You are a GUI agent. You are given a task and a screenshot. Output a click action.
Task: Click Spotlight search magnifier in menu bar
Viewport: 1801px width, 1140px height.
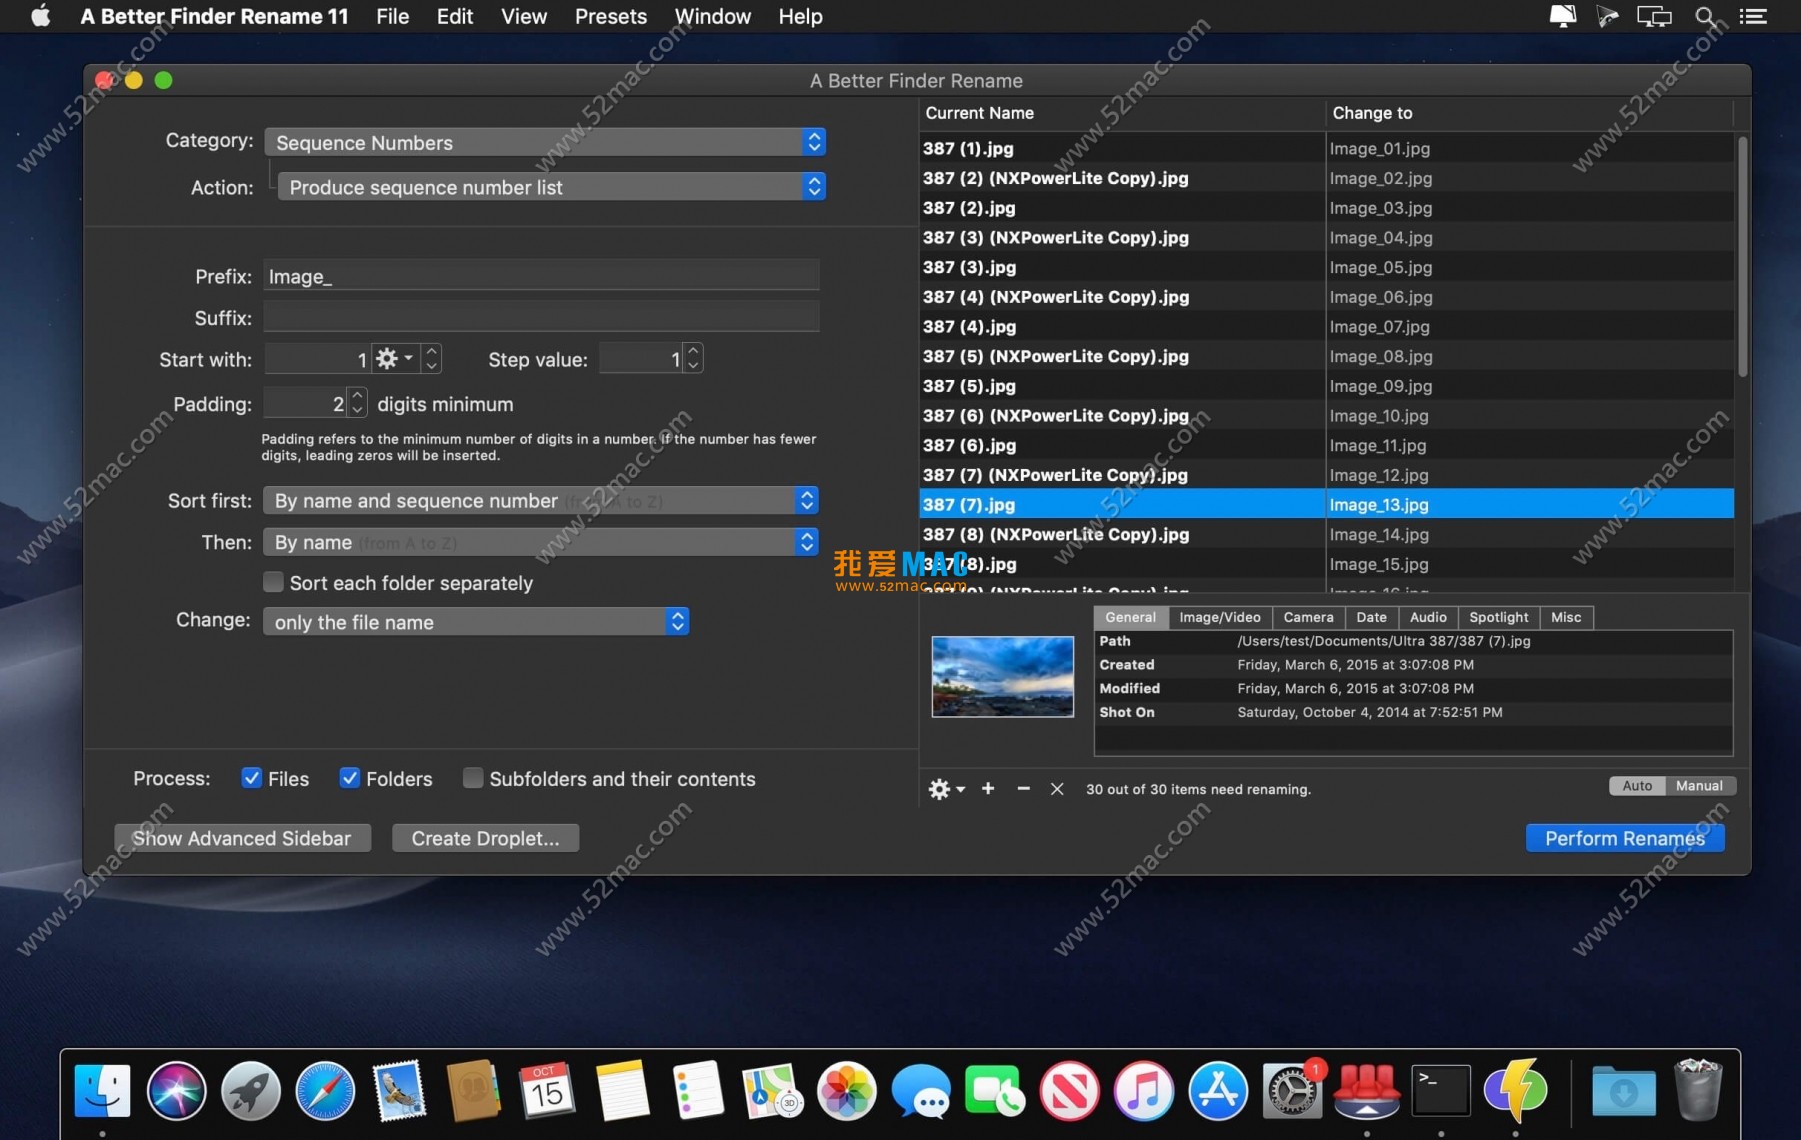(1705, 16)
